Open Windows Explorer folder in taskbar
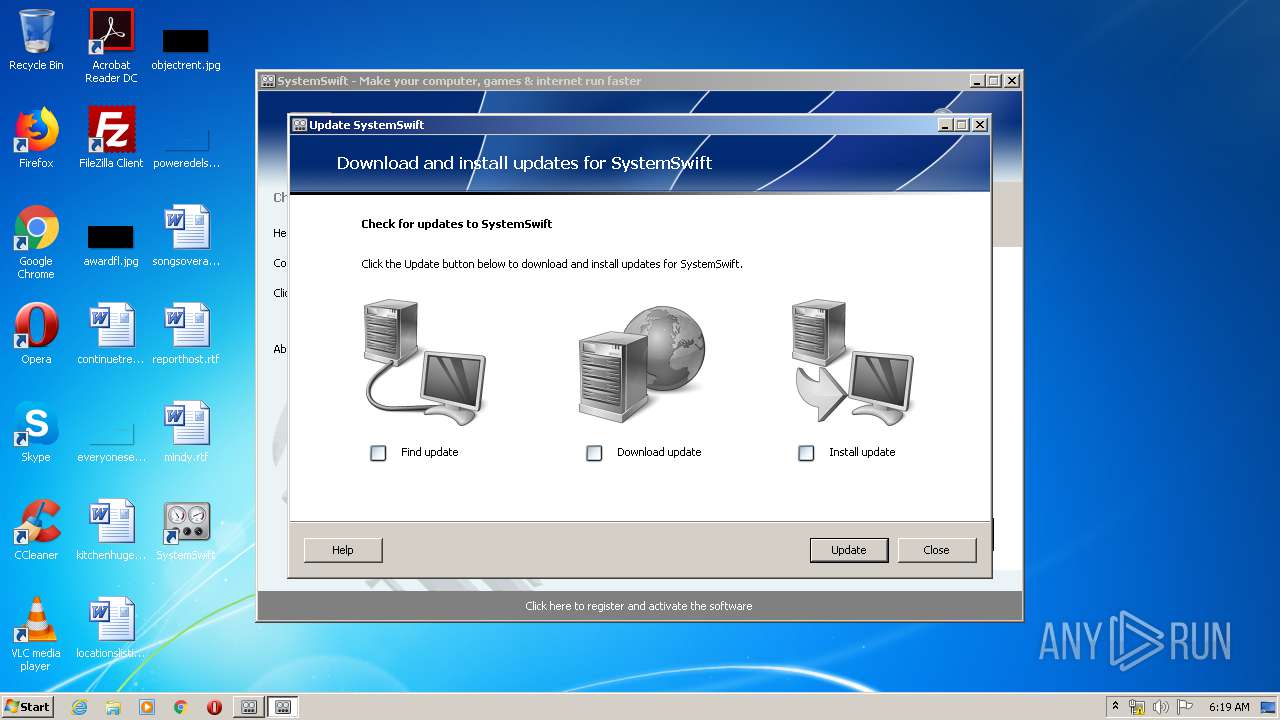1280x720 pixels. (x=113, y=707)
